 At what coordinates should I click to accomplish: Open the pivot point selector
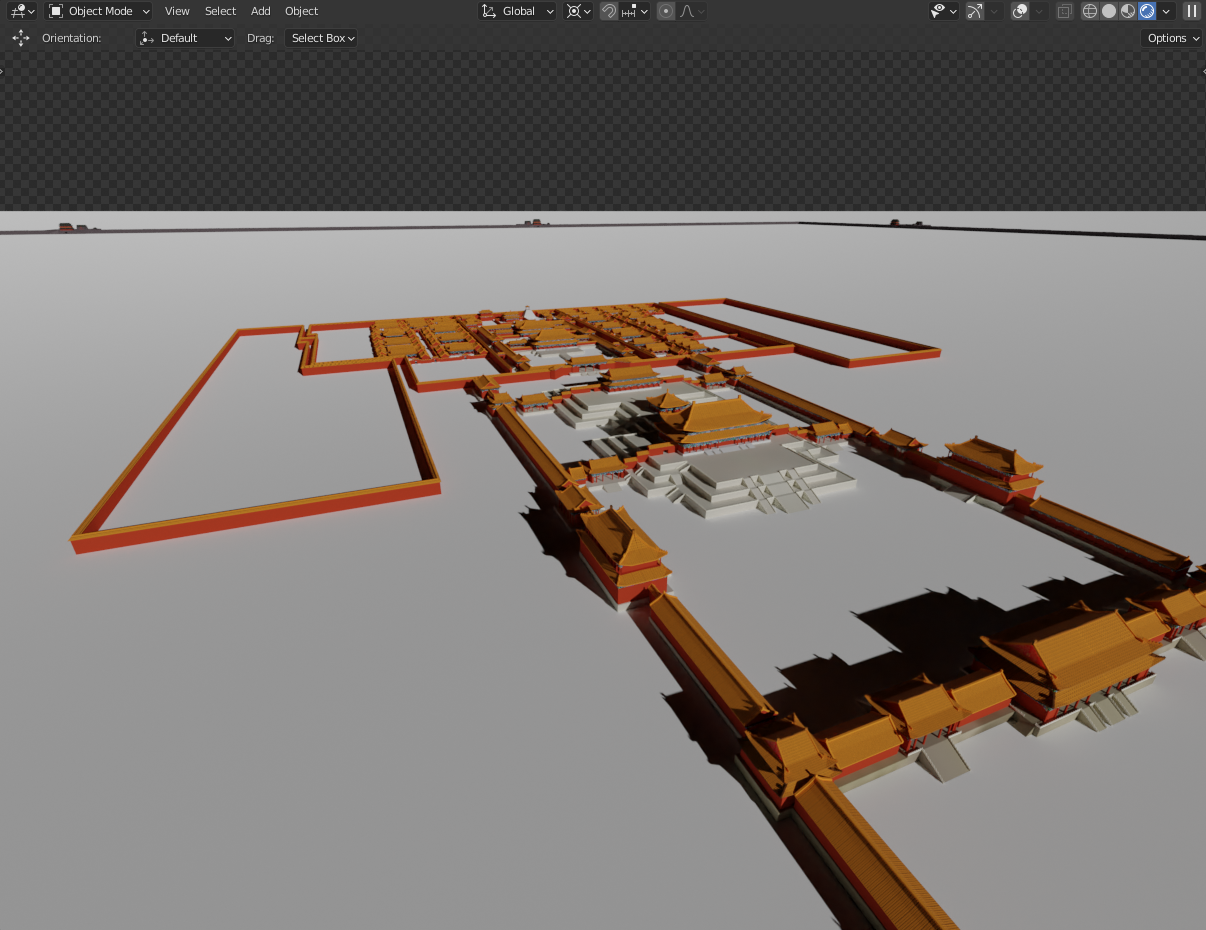578,11
